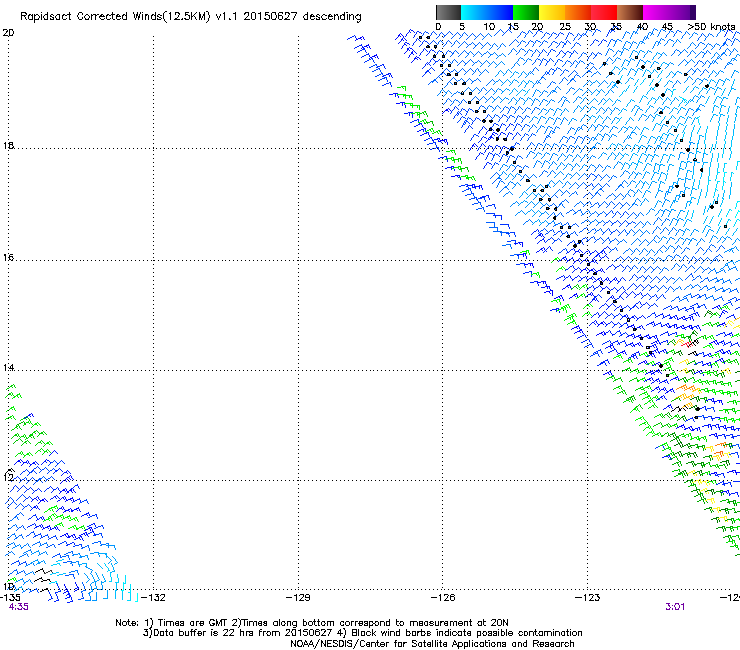Click the cyan 5-10 knots legend segment

[474, 12]
